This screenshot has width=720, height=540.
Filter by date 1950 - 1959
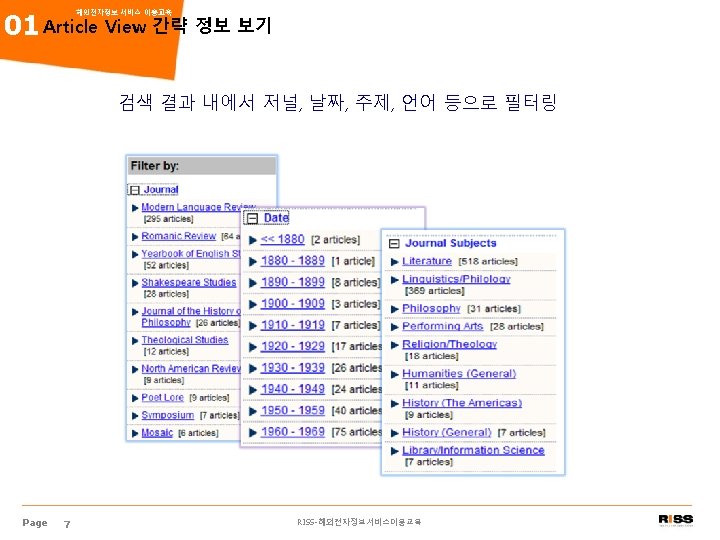tap(292, 411)
